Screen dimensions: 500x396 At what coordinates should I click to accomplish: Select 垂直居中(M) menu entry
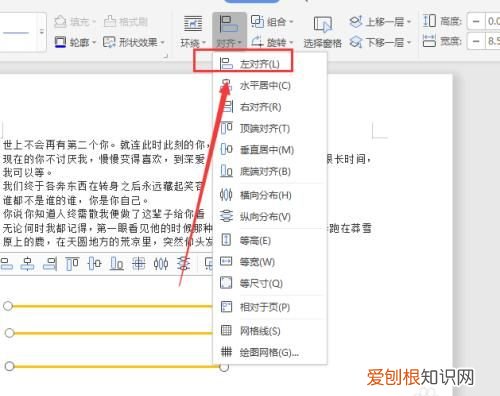click(270, 150)
